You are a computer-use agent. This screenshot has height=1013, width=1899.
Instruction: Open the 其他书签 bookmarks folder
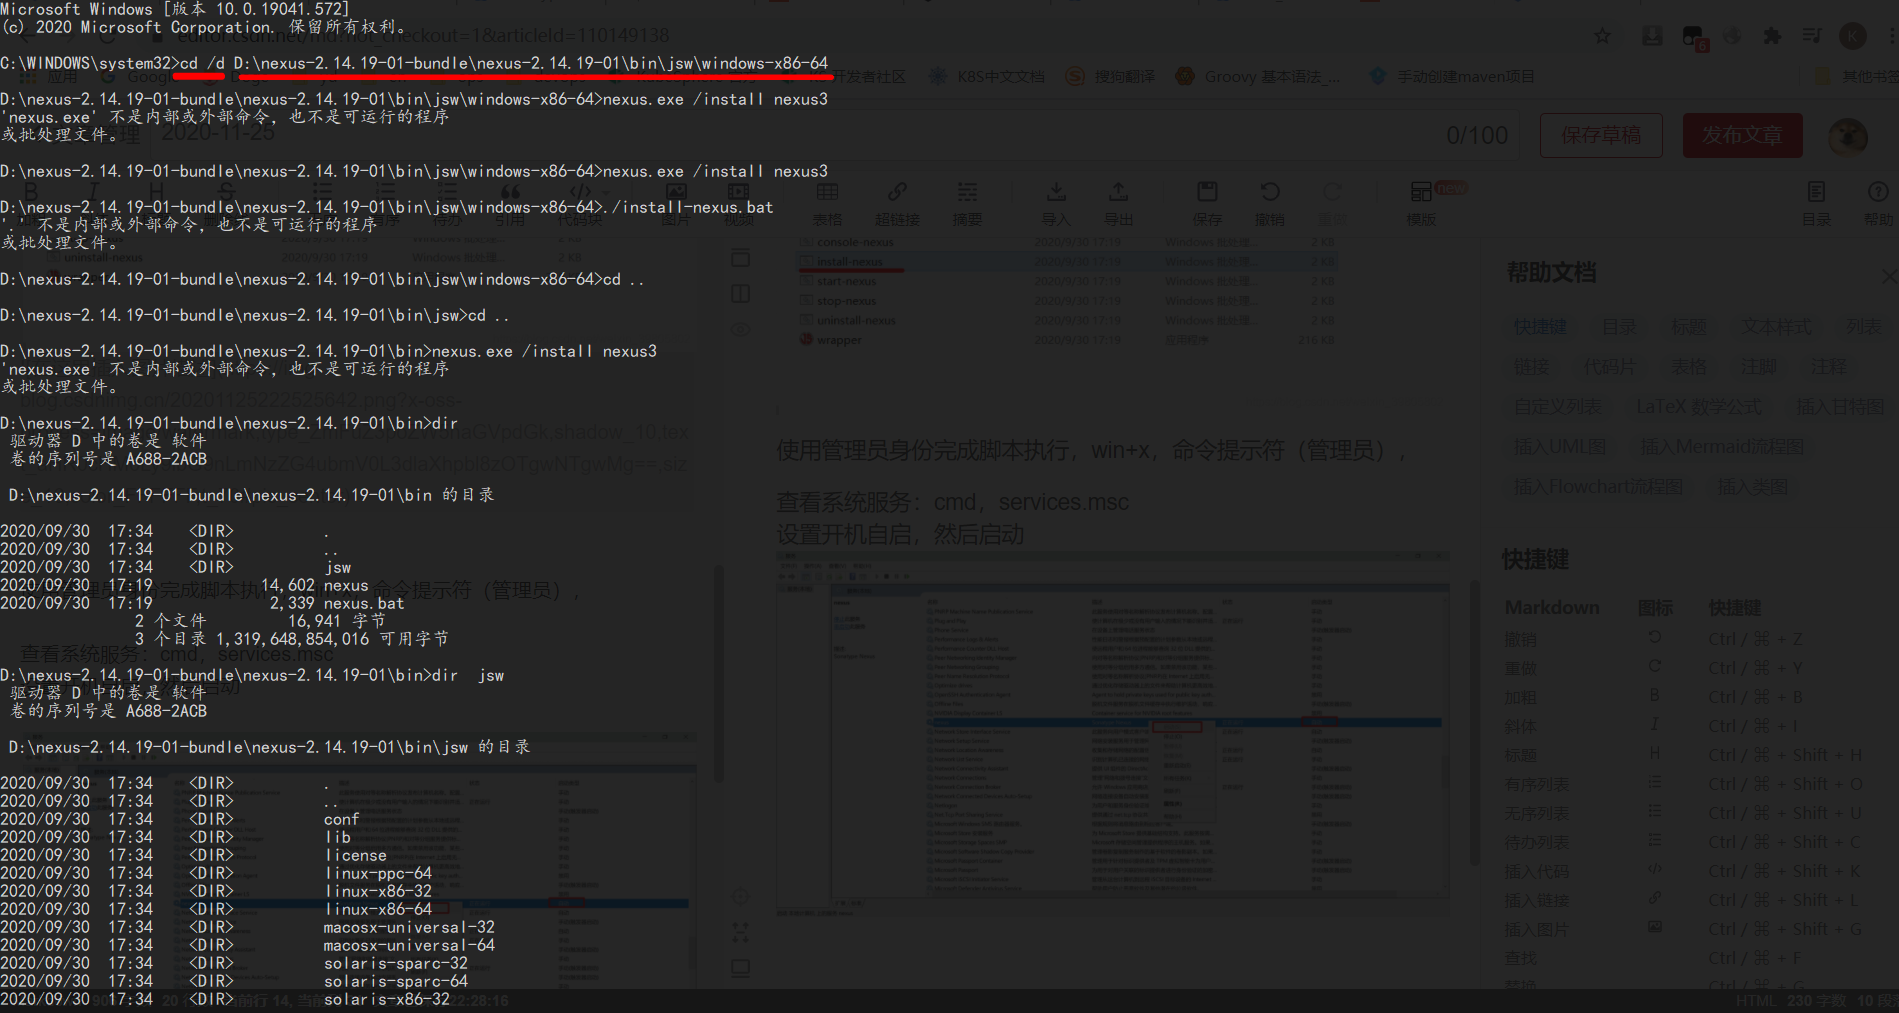(x=1858, y=77)
